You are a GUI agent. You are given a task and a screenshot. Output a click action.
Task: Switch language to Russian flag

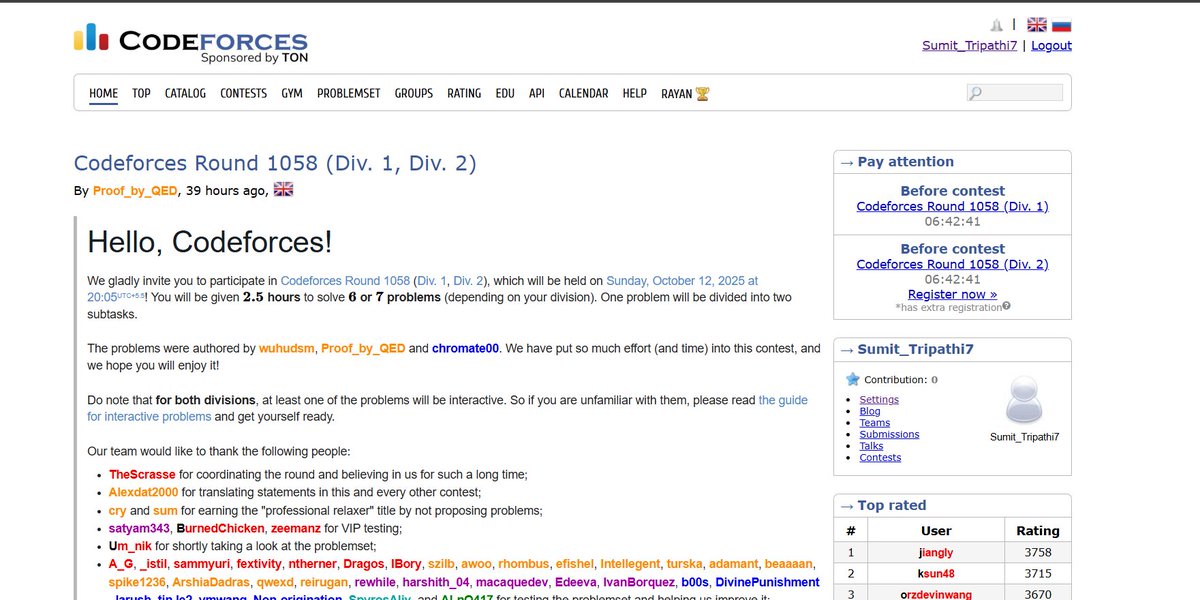[x=1061, y=25]
